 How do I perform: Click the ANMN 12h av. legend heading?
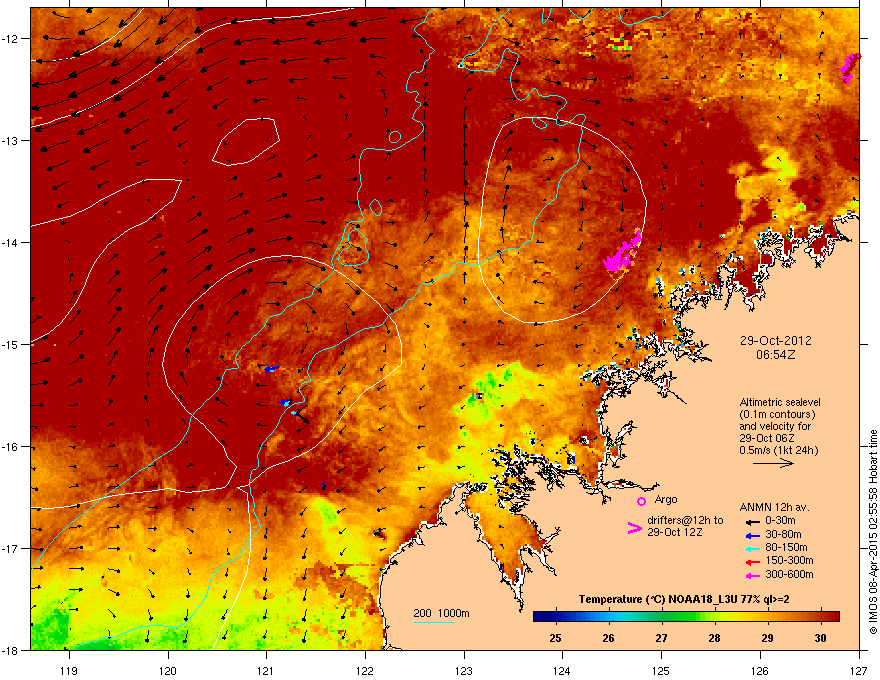pyautogui.click(x=774, y=507)
